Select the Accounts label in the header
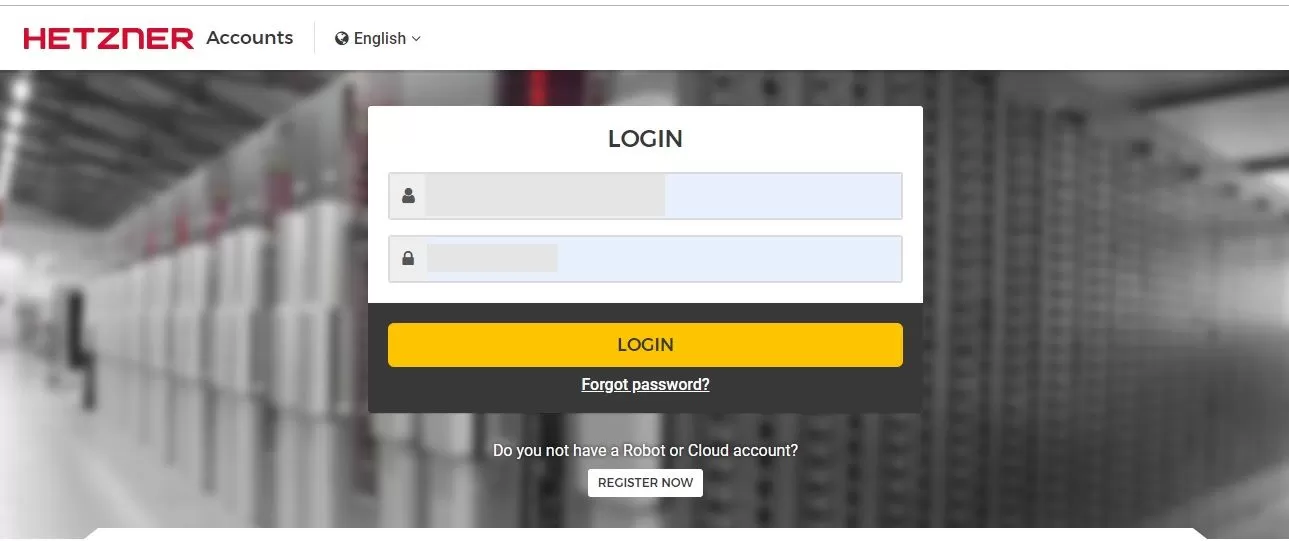Screen dimensions: 1289x541 (250, 38)
